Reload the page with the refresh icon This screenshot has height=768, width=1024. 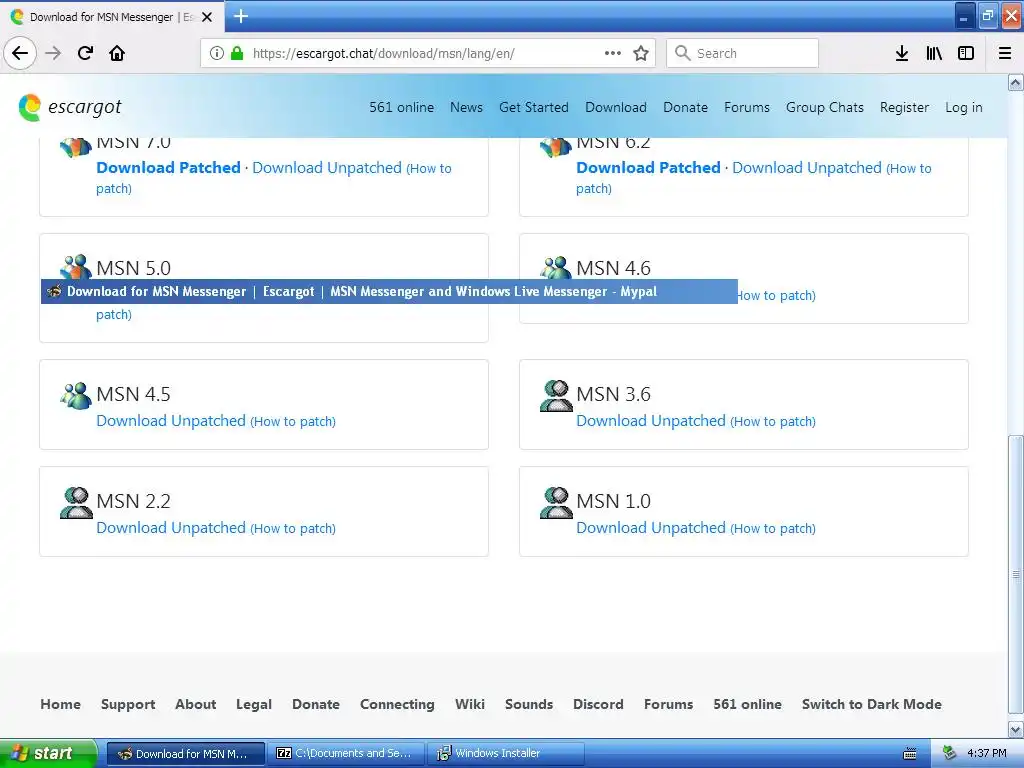[x=85, y=53]
